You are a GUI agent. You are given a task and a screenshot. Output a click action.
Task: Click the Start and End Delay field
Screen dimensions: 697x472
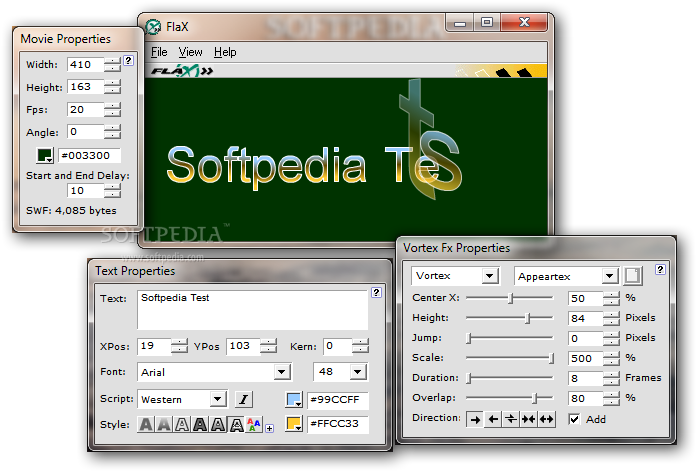point(86,191)
